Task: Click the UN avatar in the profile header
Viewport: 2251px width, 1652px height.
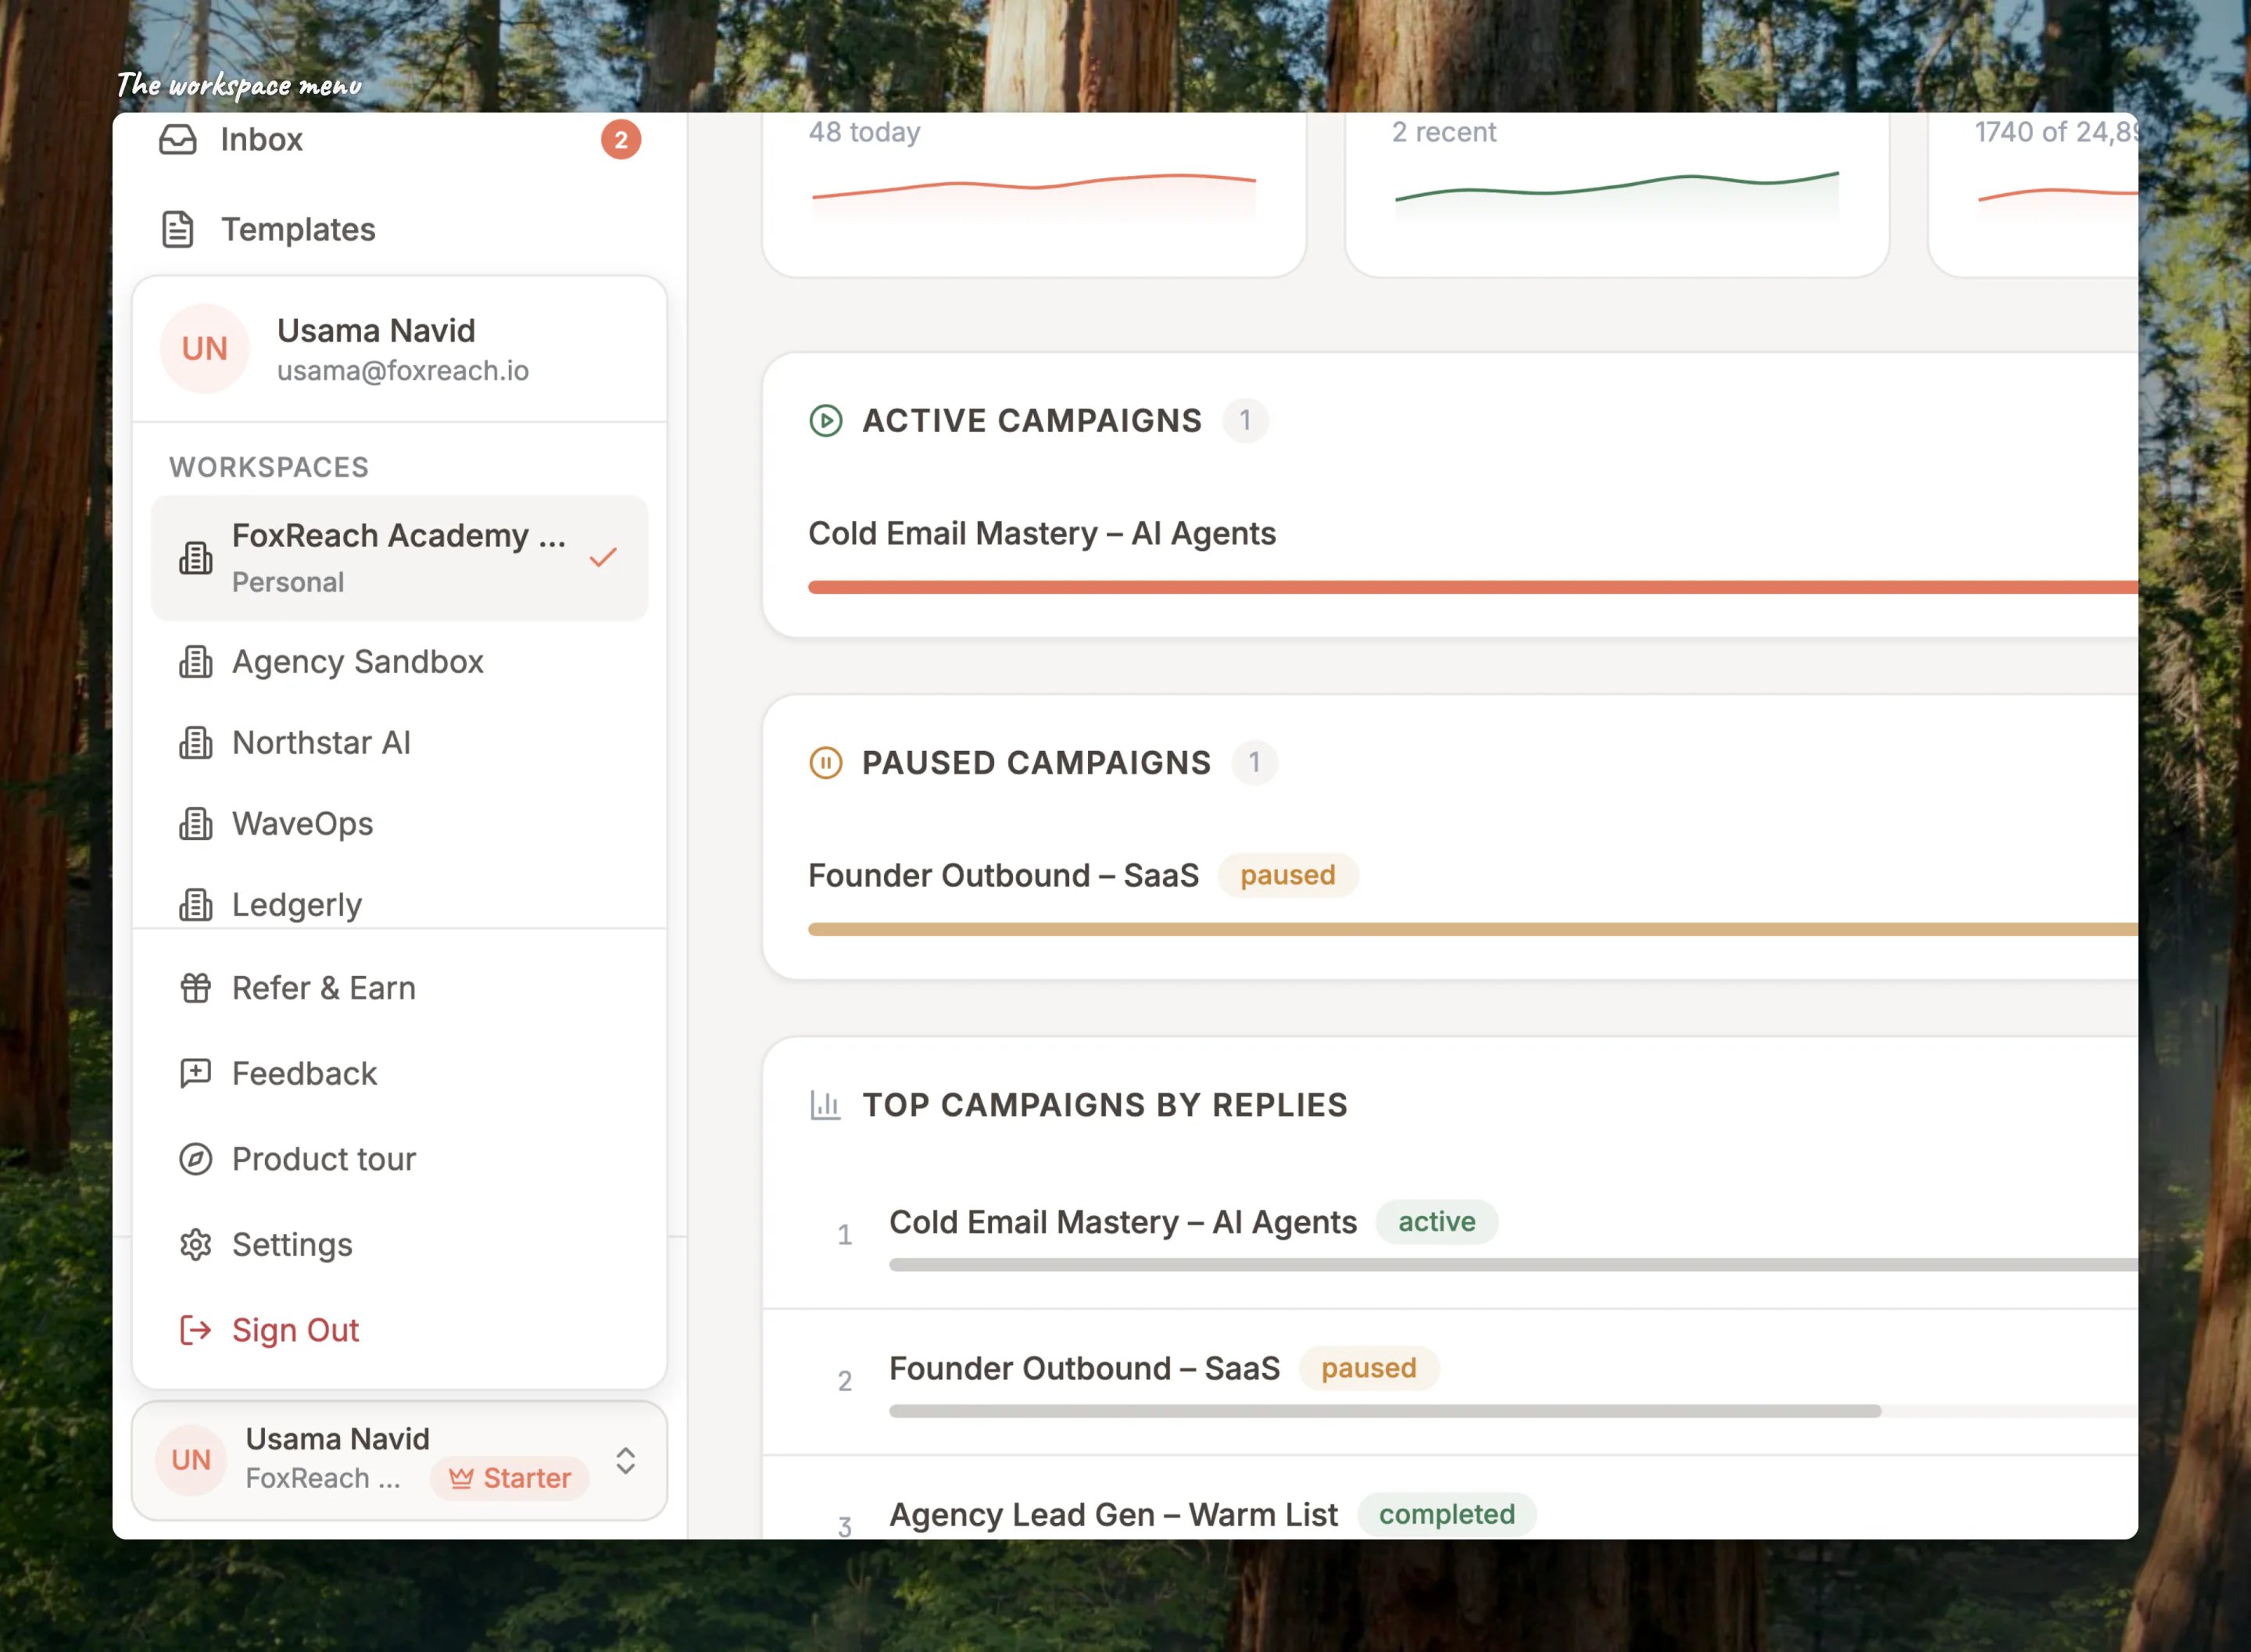Action: click(x=205, y=349)
